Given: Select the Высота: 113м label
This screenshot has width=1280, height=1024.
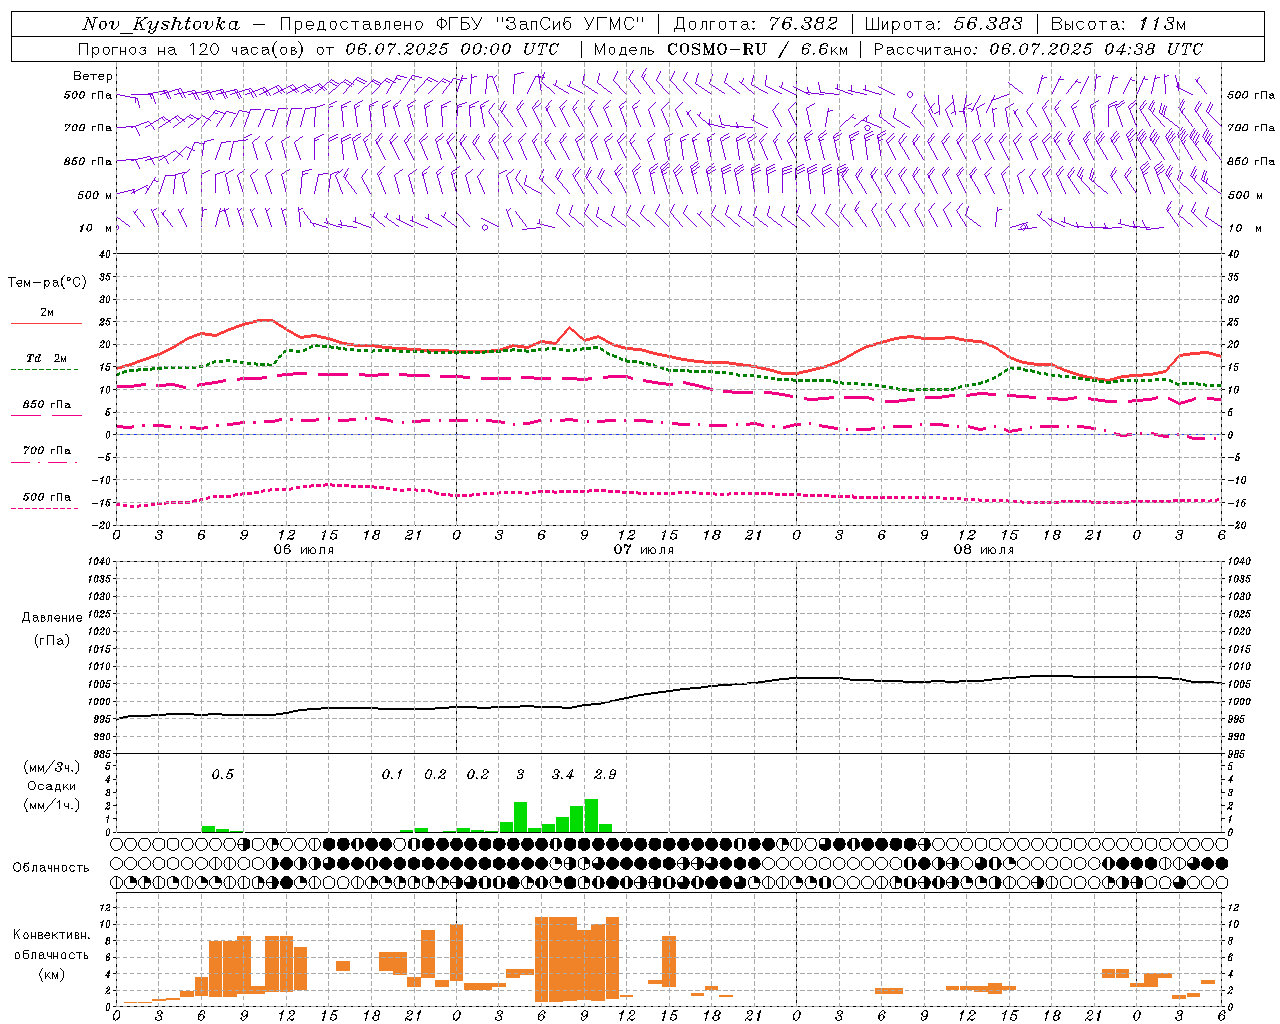Looking at the screenshot, I should 1118,24.
